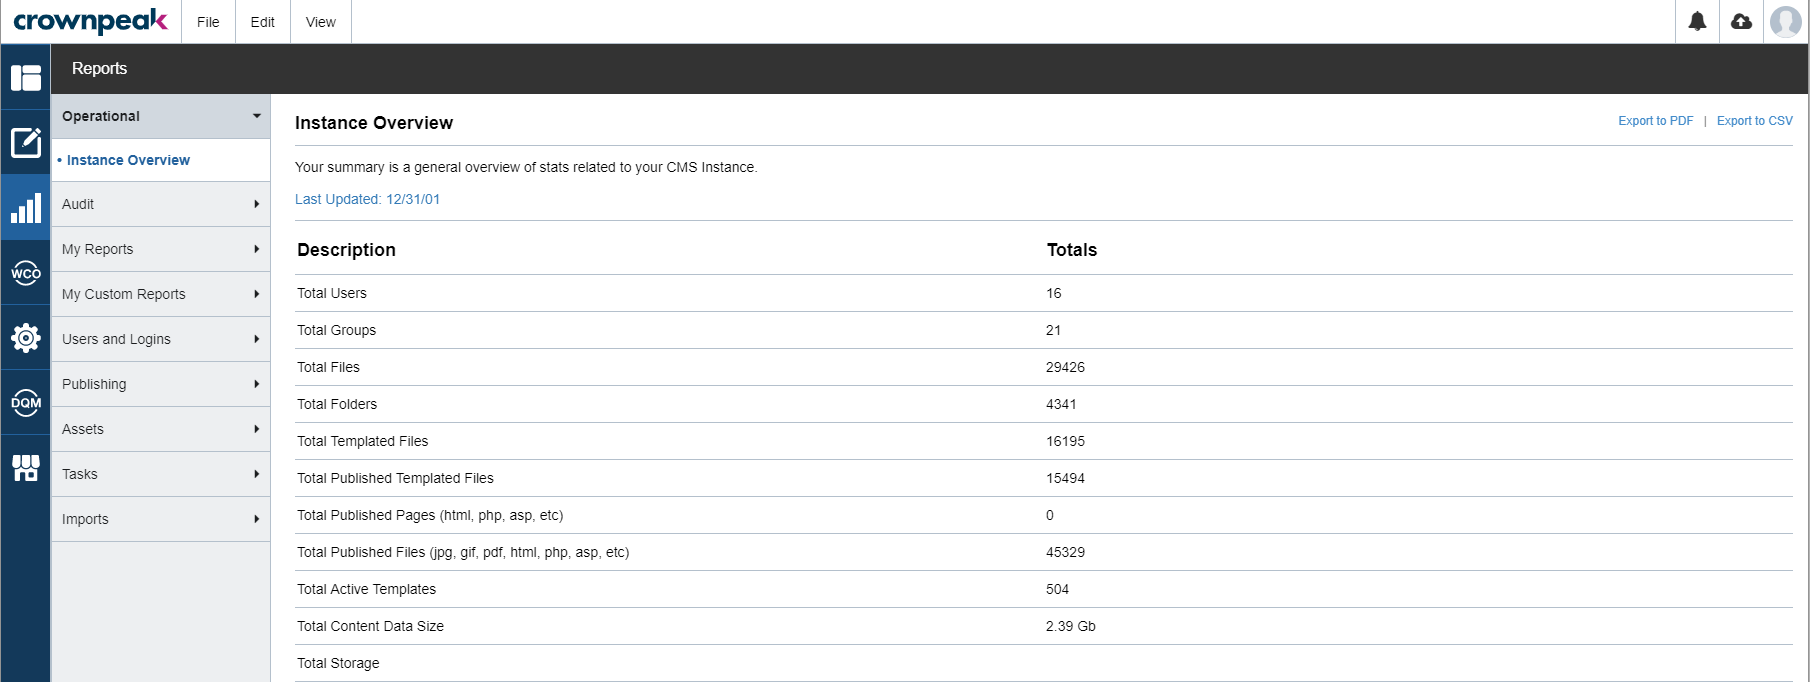This screenshot has width=1810, height=682.
Task: Select the Total Storage row label
Action: [338, 663]
